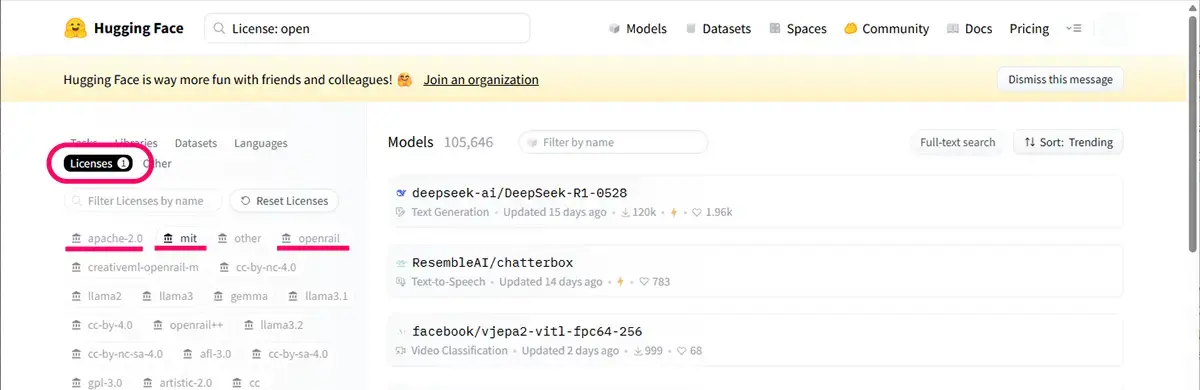1200x390 pixels.
Task: Open the Hugging Face home logo
Action: tap(123, 28)
